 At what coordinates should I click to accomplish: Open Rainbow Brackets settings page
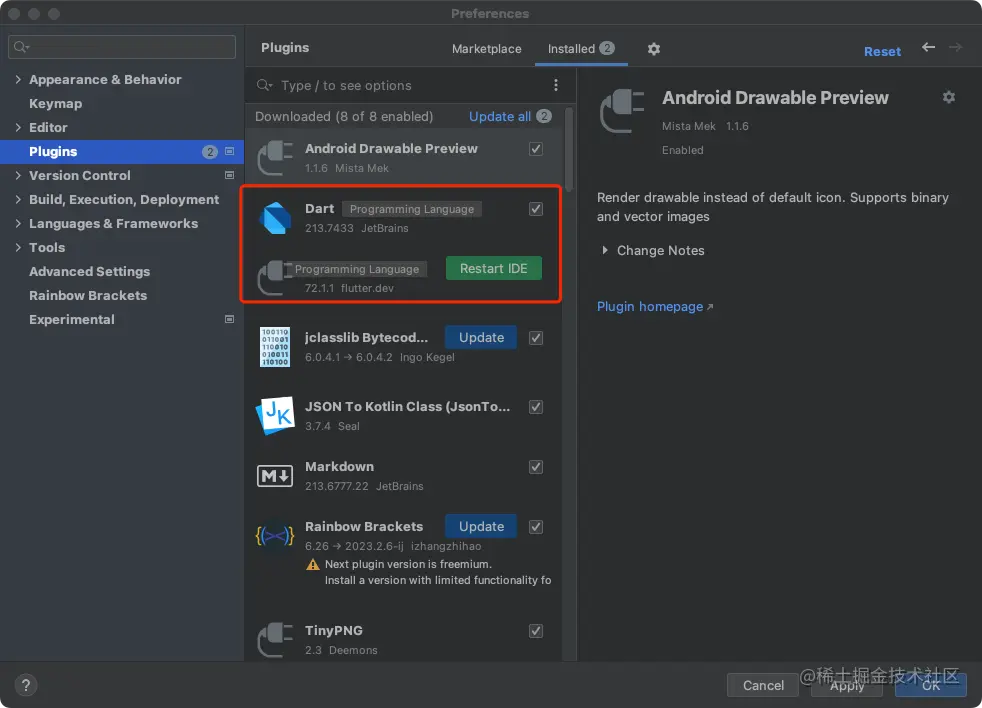point(88,295)
